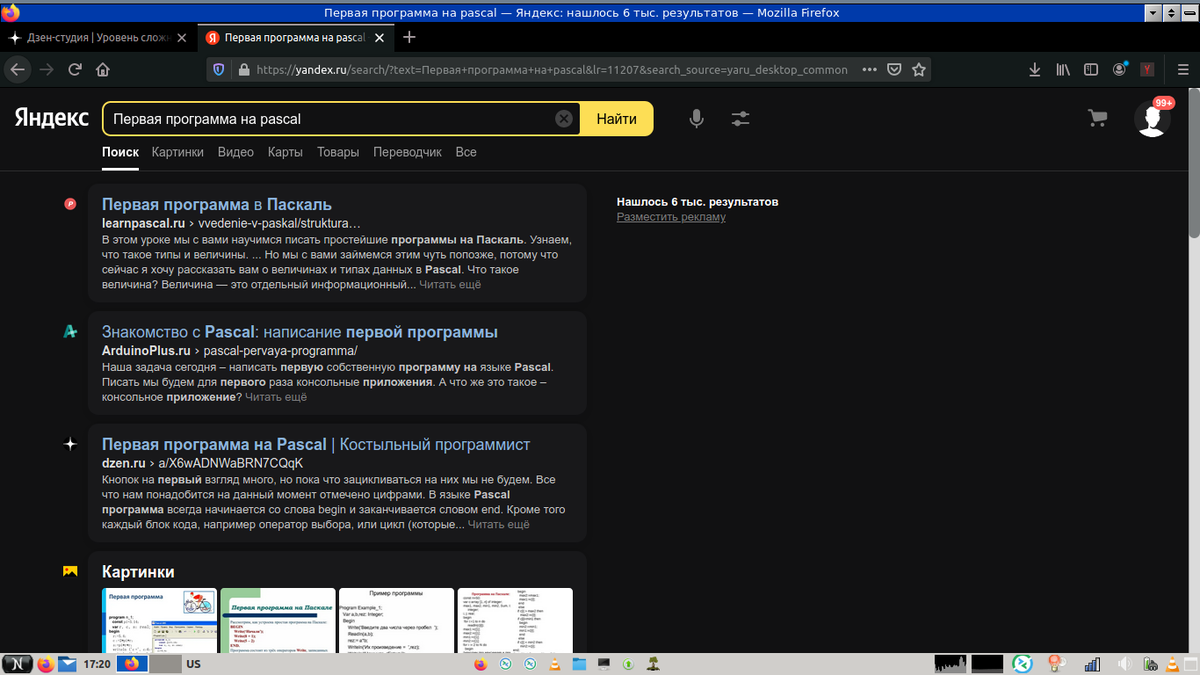Expand Читать ещё in ArduinoPlus result
Screen dimensions: 1200x675
pyautogui.click(x=276, y=397)
